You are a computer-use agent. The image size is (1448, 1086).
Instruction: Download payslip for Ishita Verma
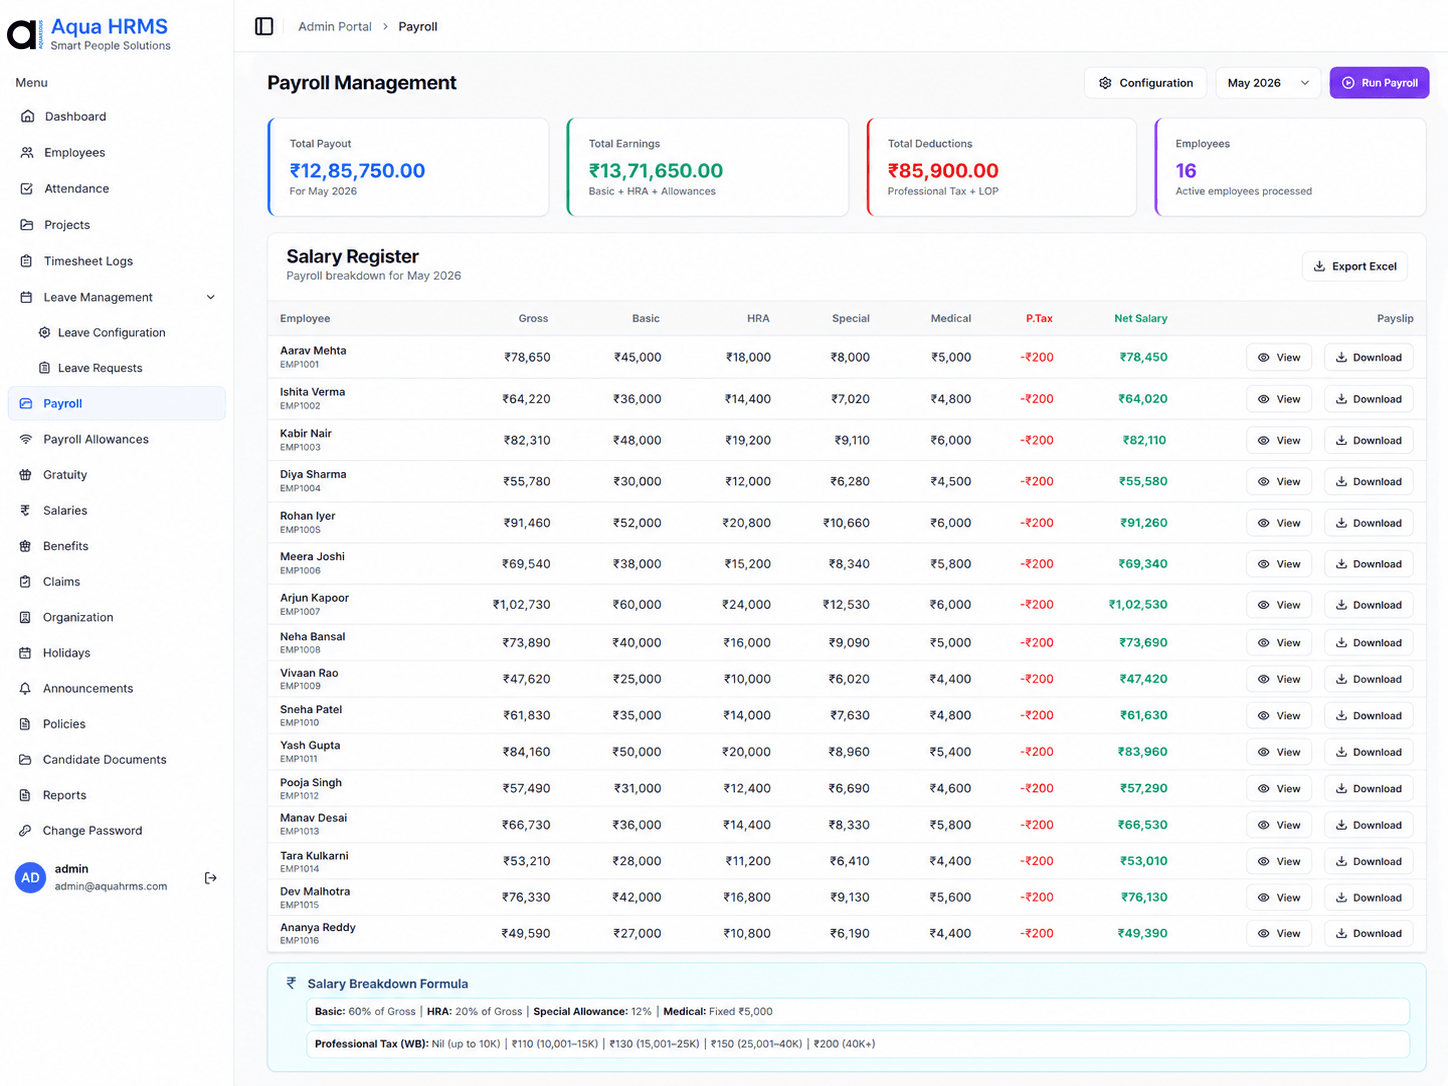pos(1368,399)
